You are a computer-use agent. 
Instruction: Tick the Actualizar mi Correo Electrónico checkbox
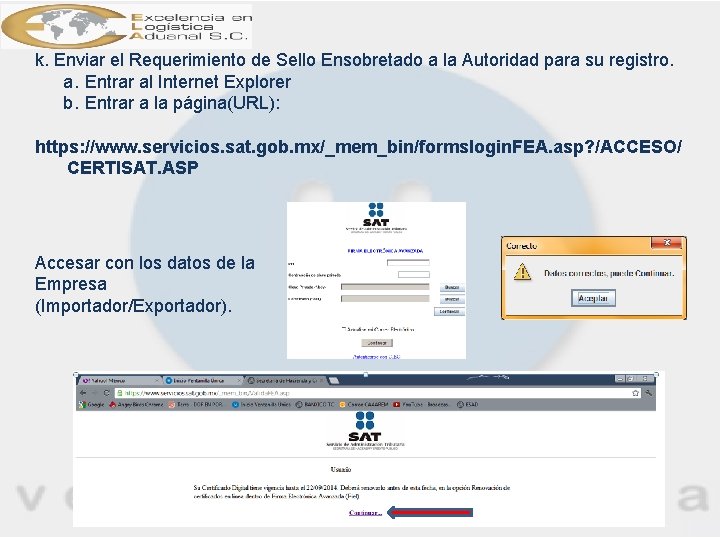click(343, 329)
